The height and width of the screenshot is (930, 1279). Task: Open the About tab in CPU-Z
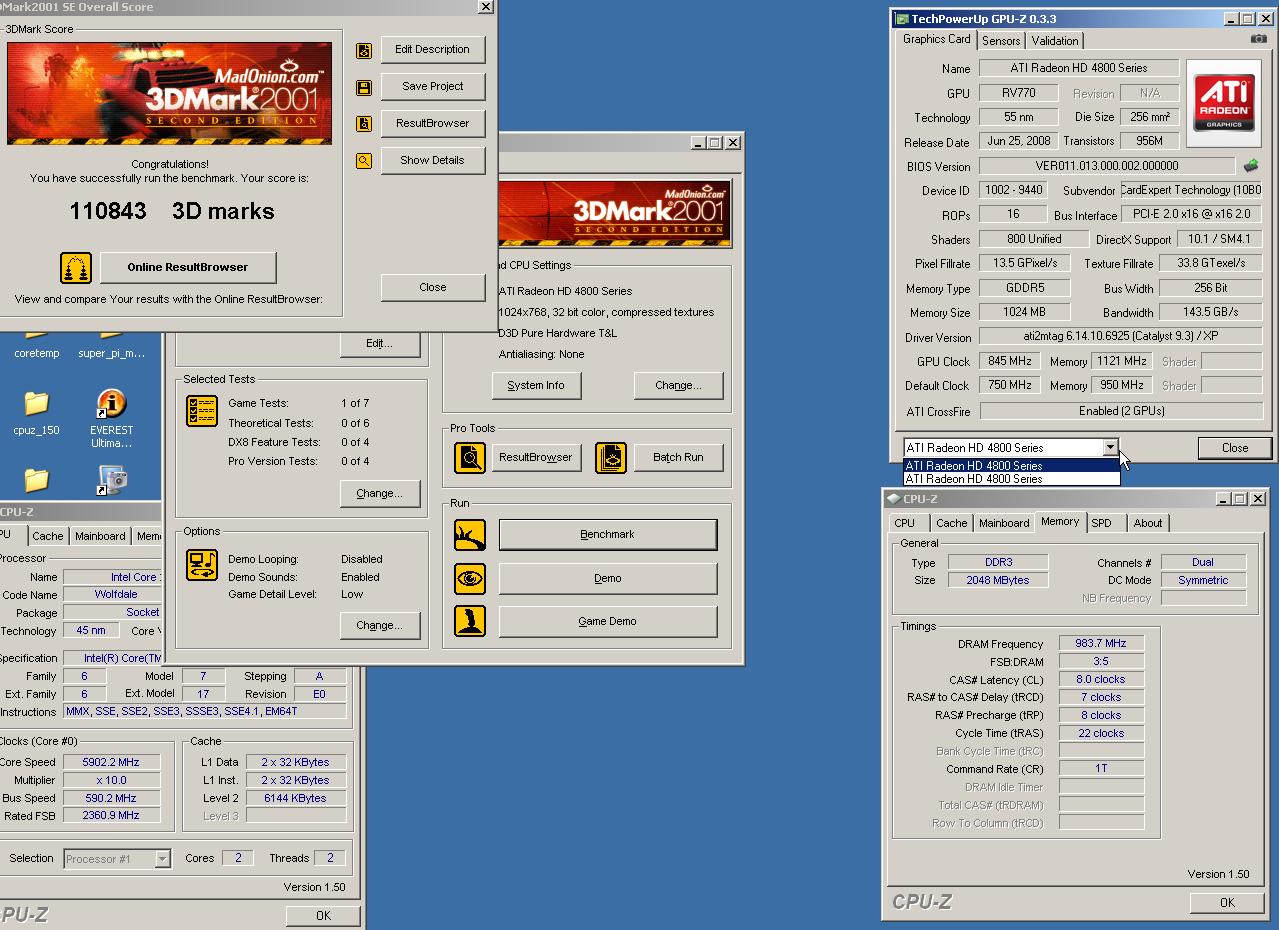click(x=1148, y=523)
